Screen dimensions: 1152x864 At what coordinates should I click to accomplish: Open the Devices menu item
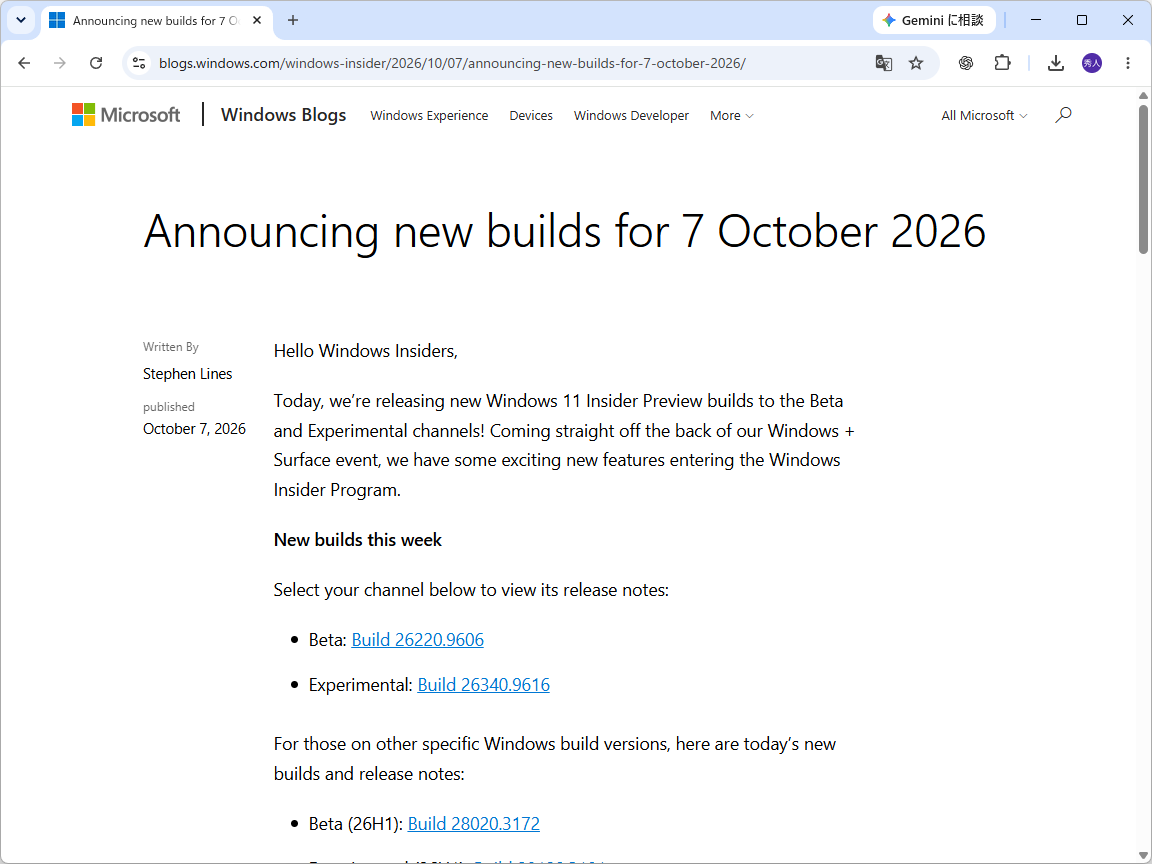(530, 115)
